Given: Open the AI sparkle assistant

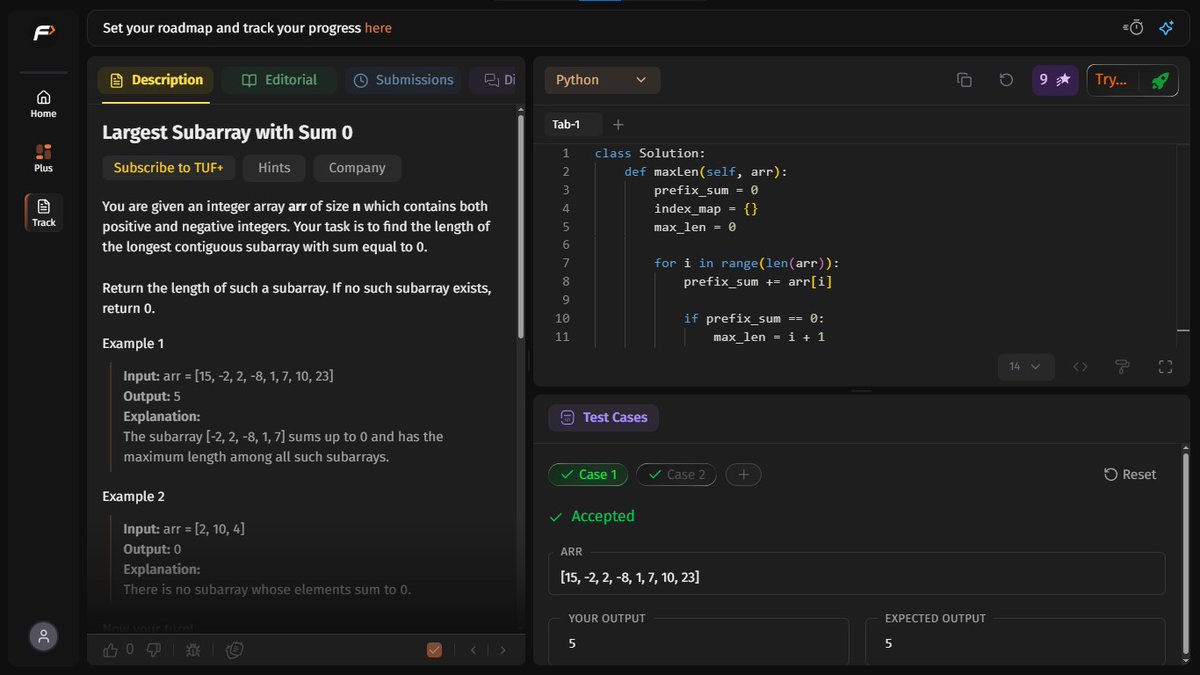Looking at the screenshot, I should coord(1166,28).
